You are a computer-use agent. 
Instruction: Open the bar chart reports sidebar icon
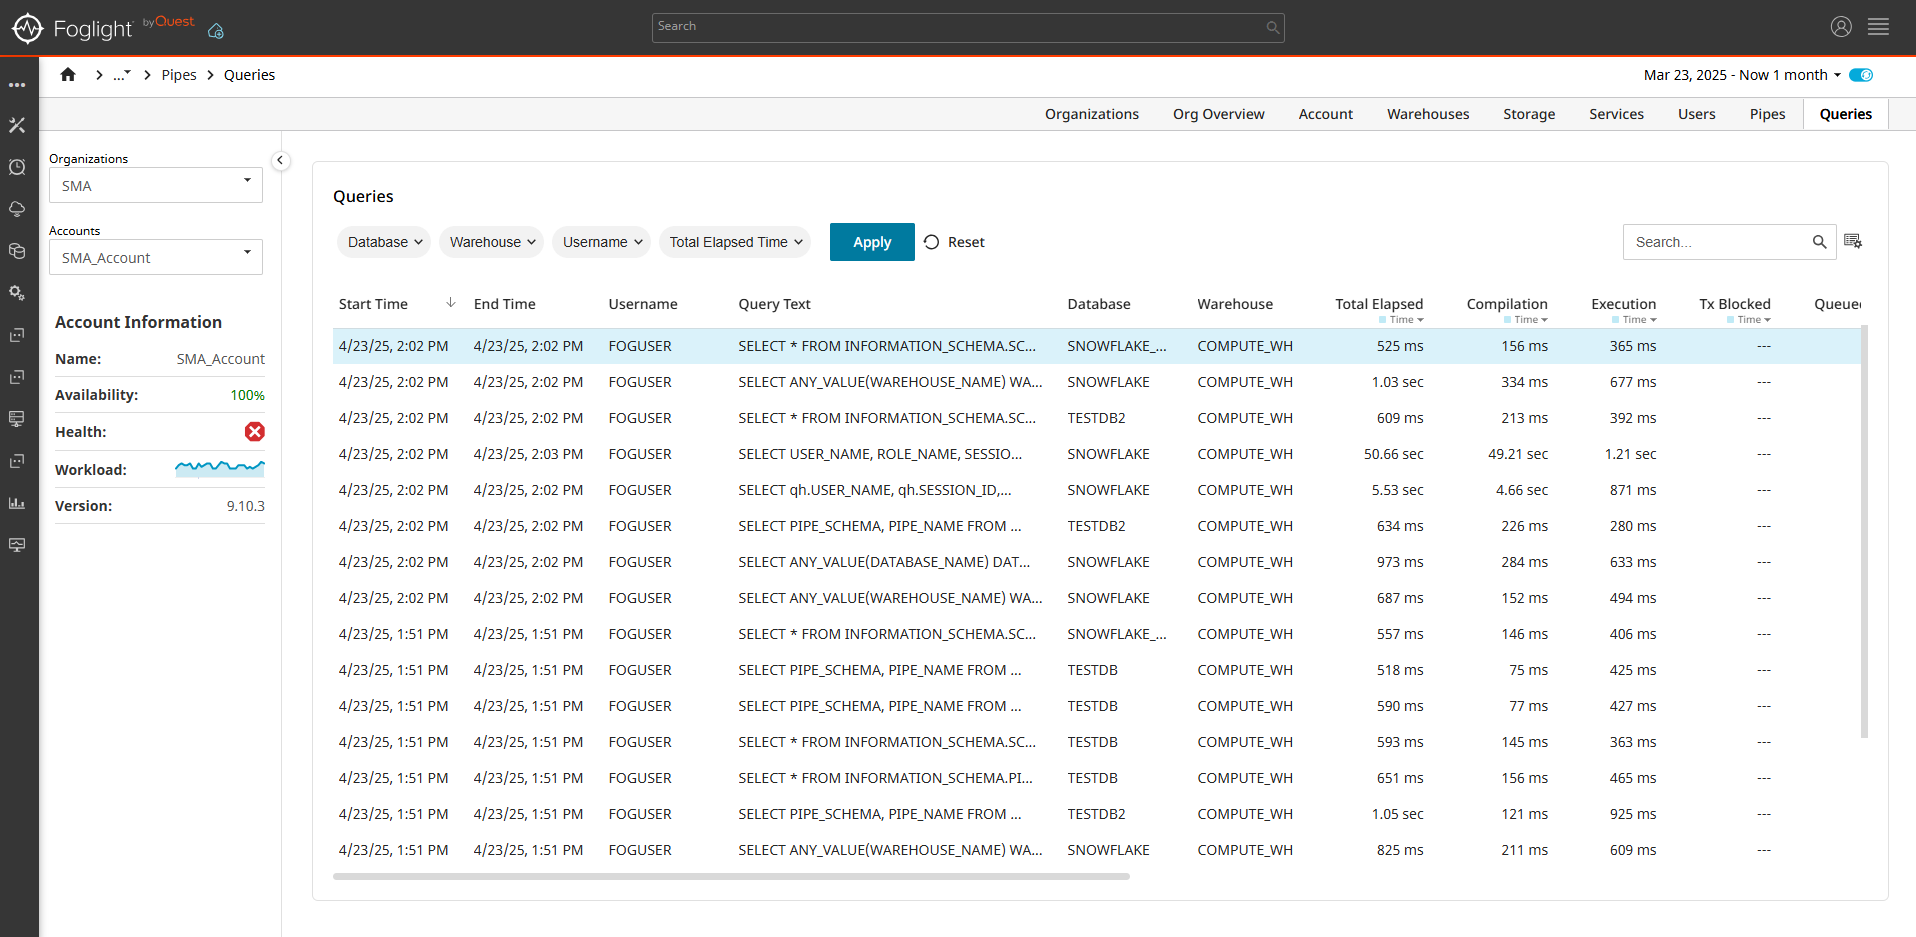coord(17,503)
